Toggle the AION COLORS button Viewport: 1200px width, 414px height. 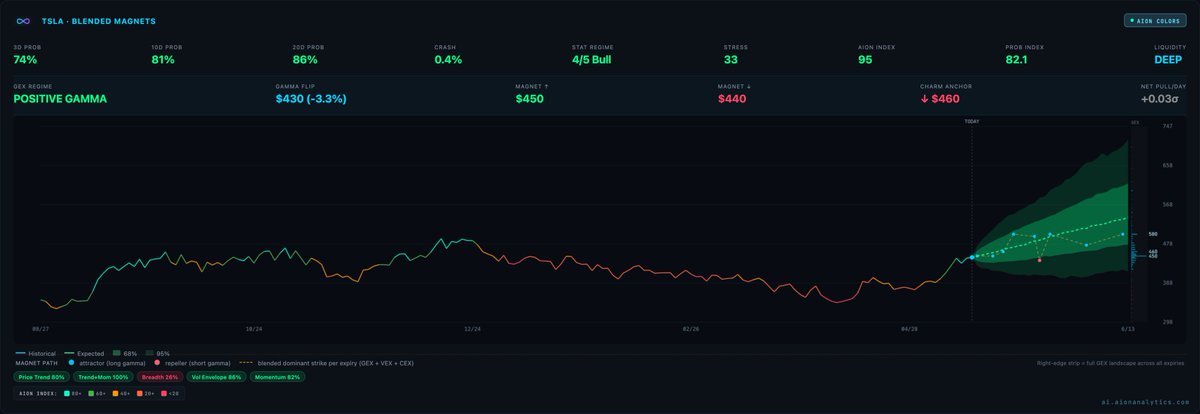pos(1153,20)
